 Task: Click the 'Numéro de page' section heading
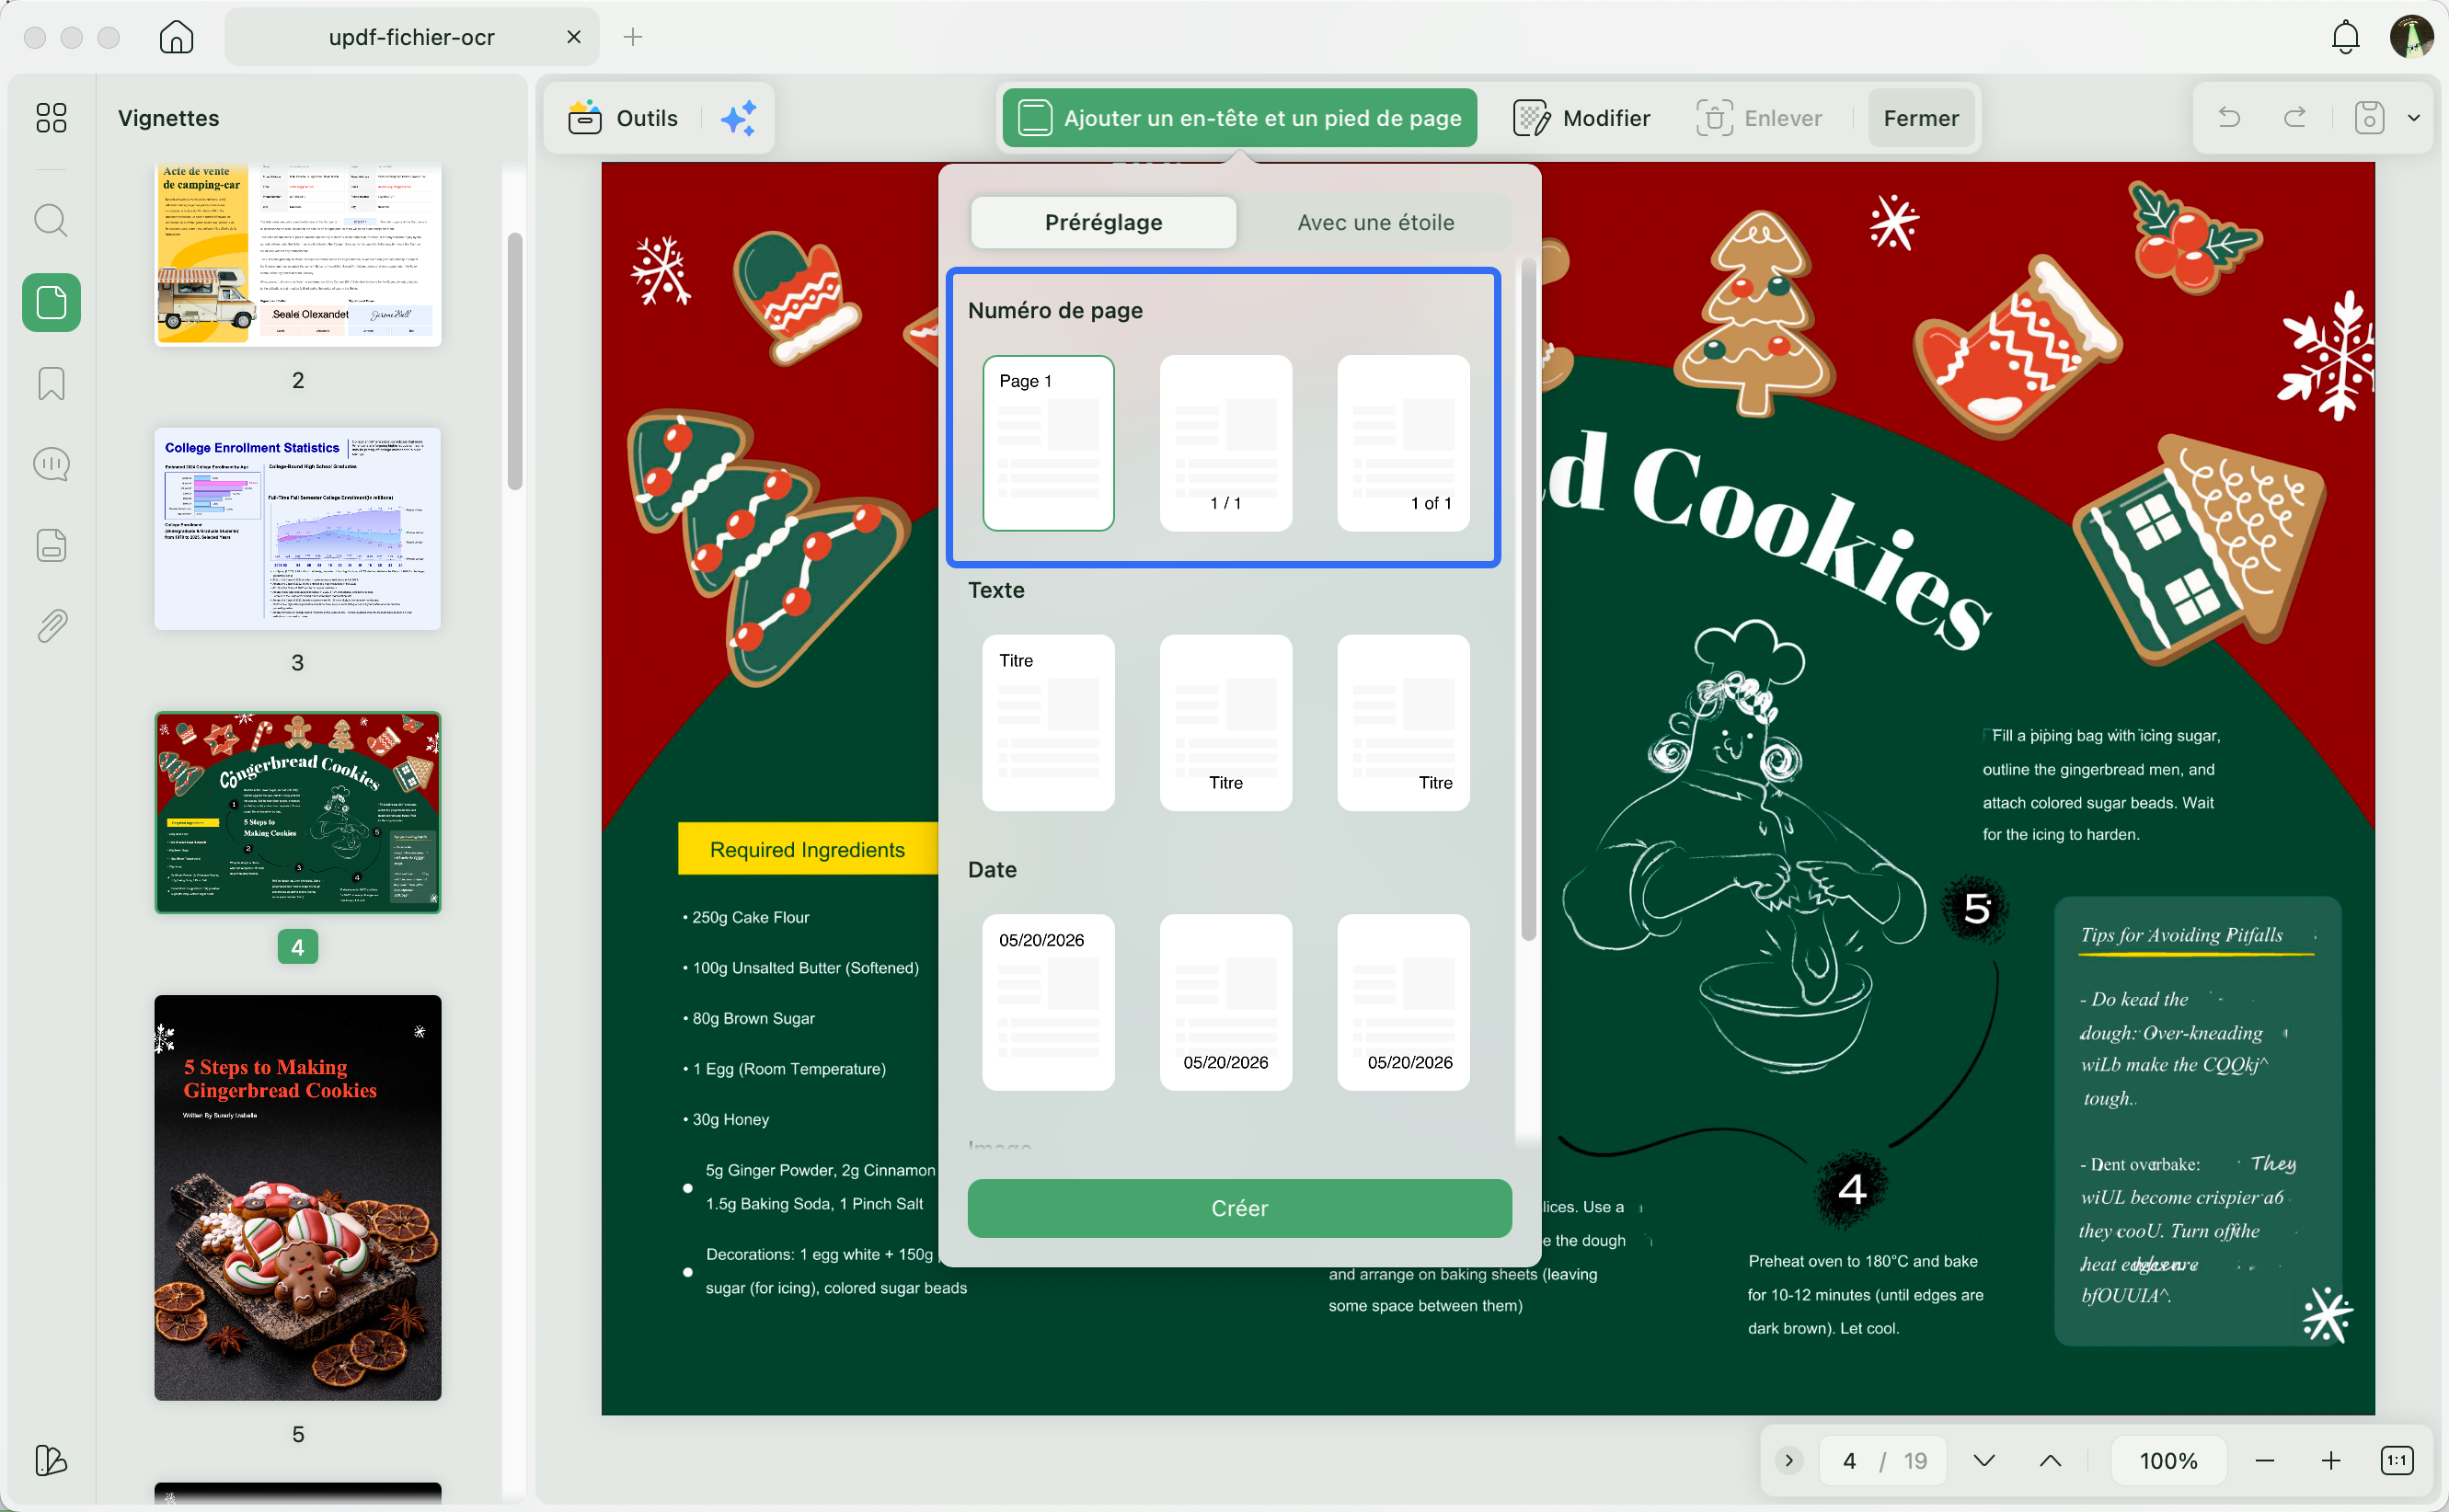pyautogui.click(x=1055, y=310)
